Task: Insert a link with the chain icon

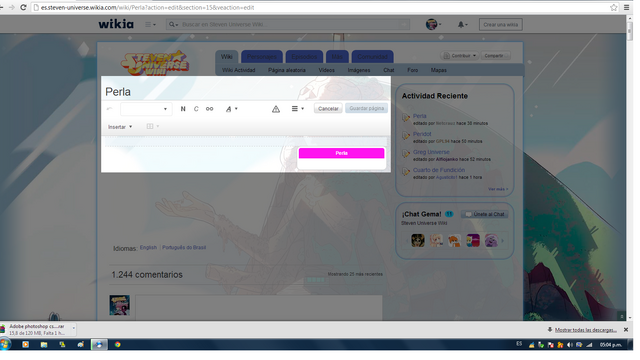Action: (x=209, y=109)
